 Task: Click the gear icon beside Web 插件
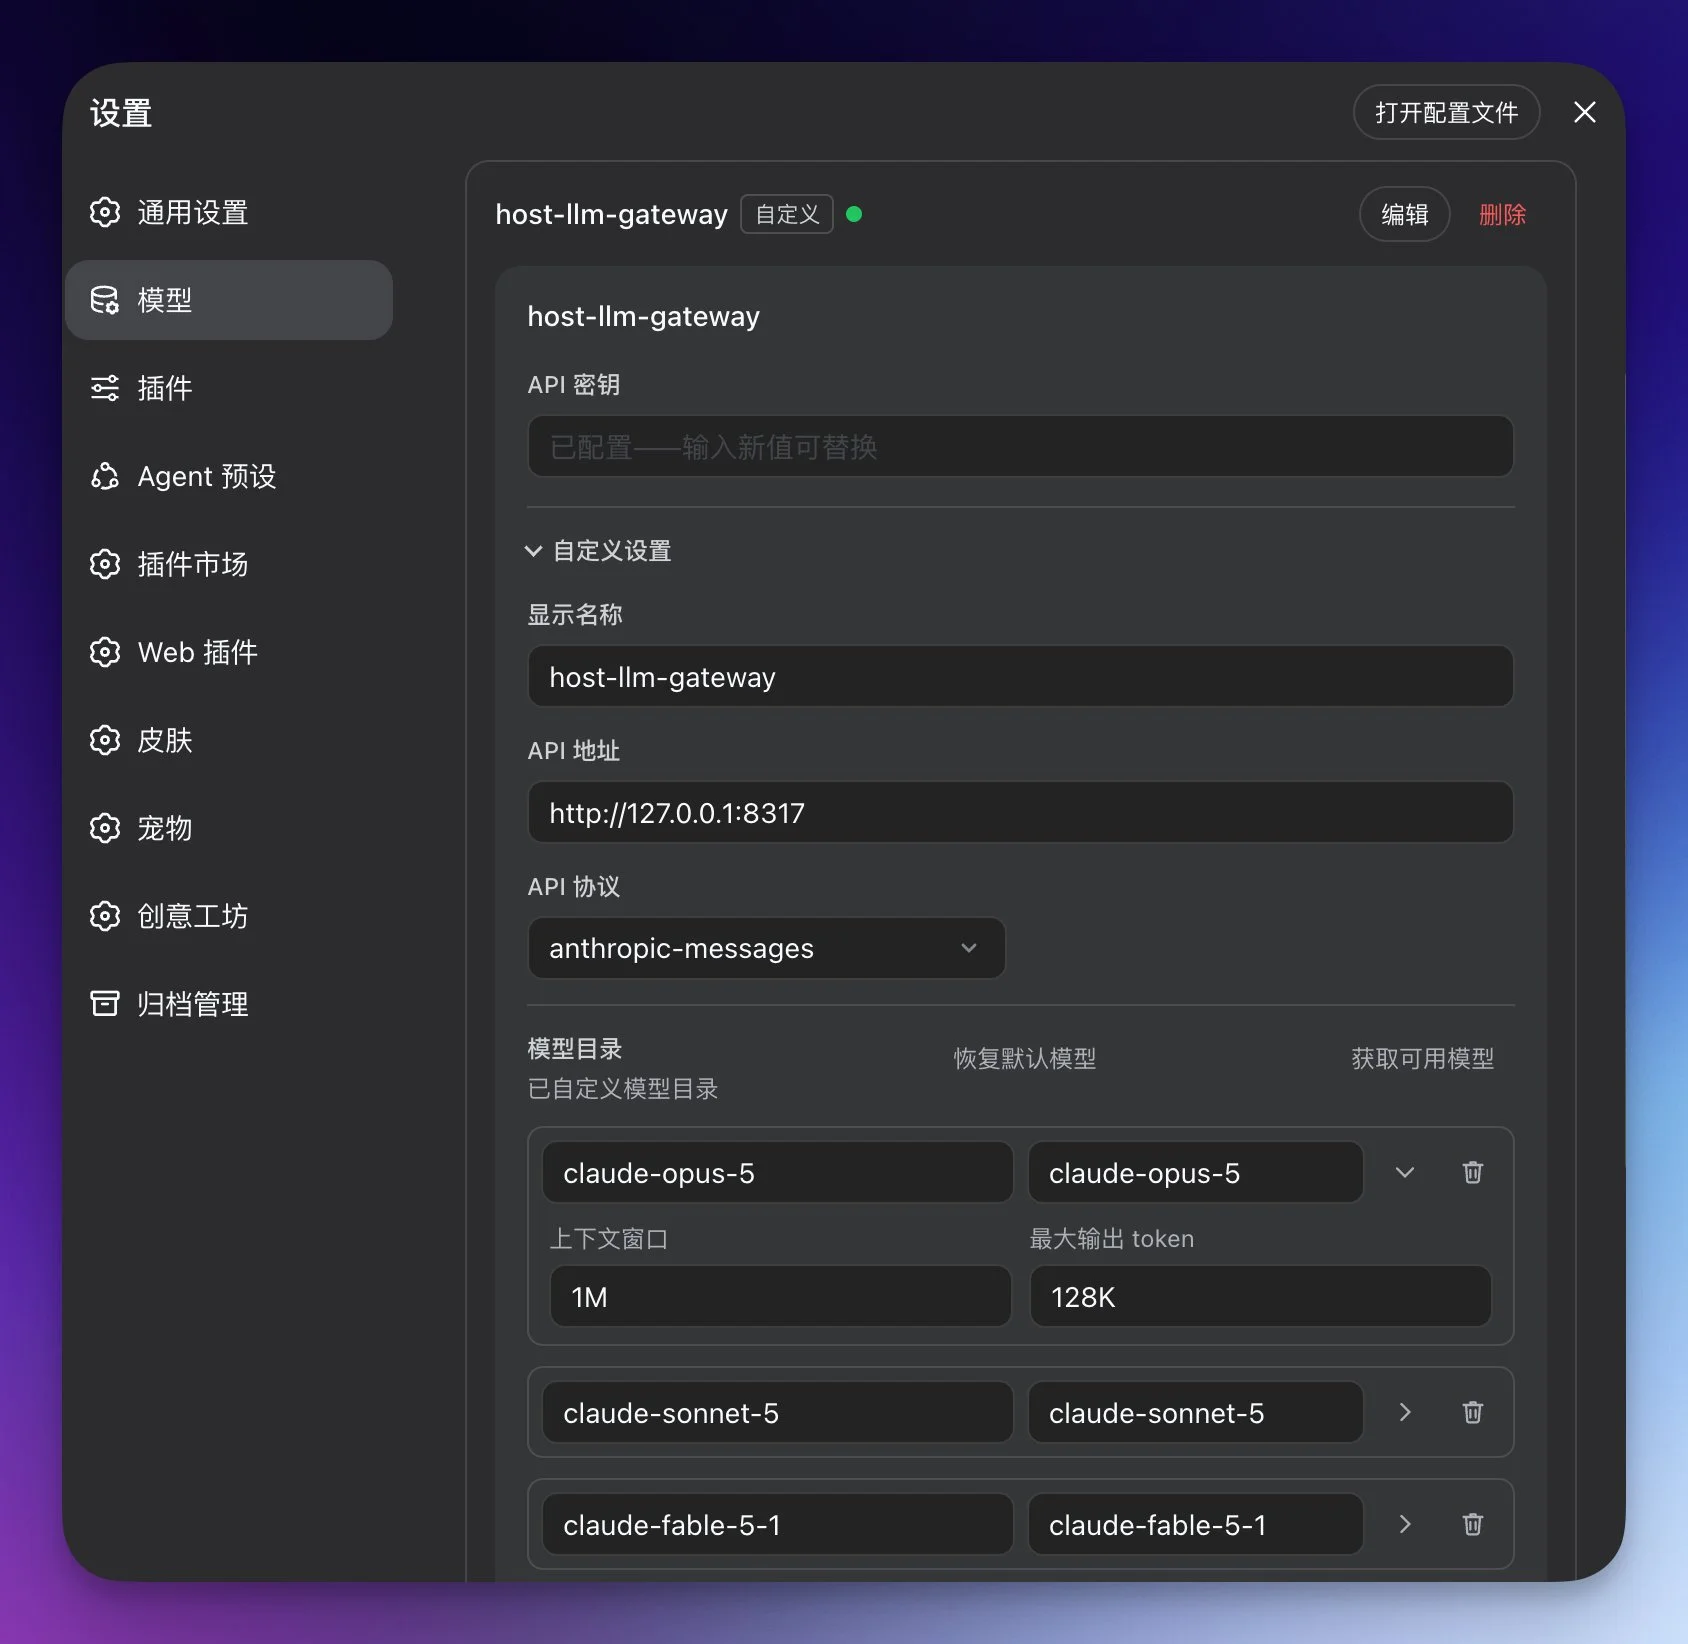point(105,652)
